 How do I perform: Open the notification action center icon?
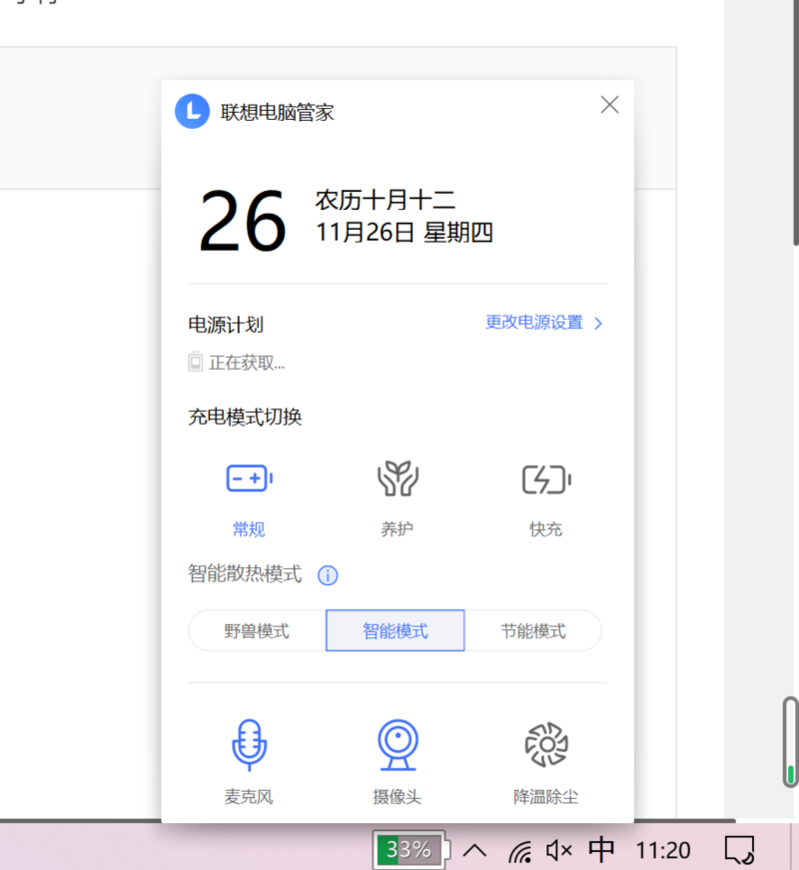(738, 850)
